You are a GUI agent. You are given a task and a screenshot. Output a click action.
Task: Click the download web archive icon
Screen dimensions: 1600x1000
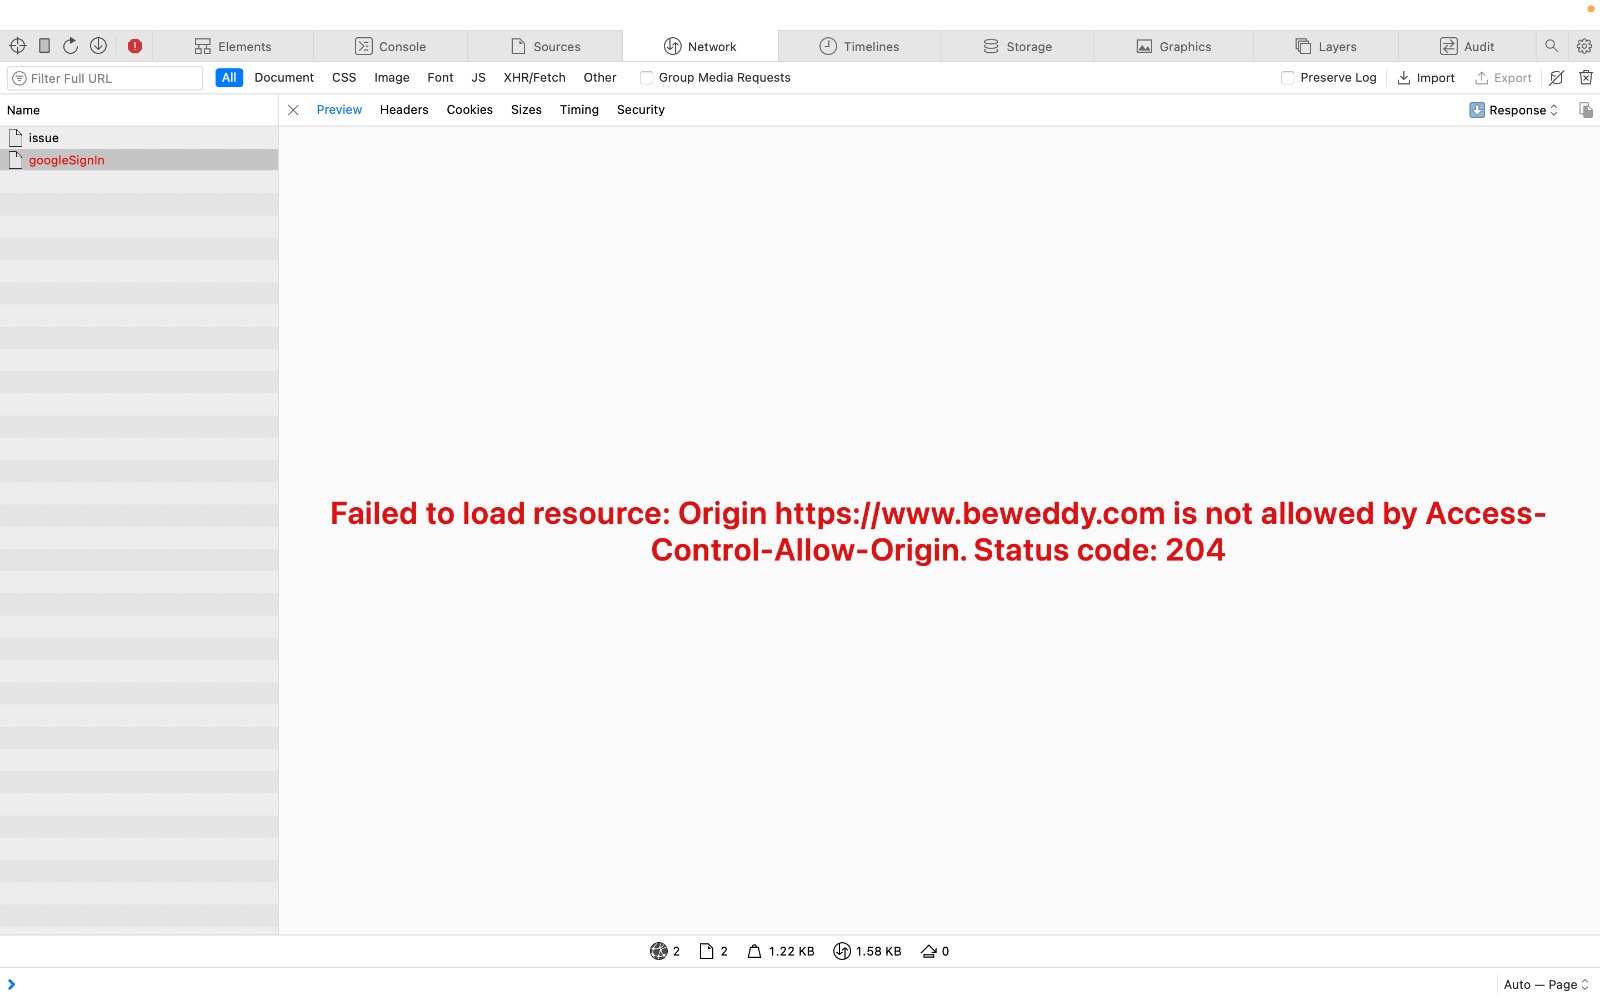(98, 46)
